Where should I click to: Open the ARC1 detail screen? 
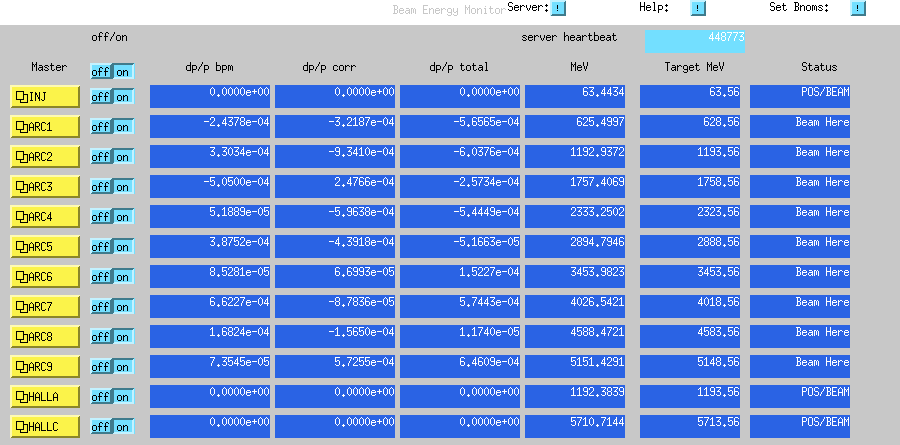[x=45, y=126]
